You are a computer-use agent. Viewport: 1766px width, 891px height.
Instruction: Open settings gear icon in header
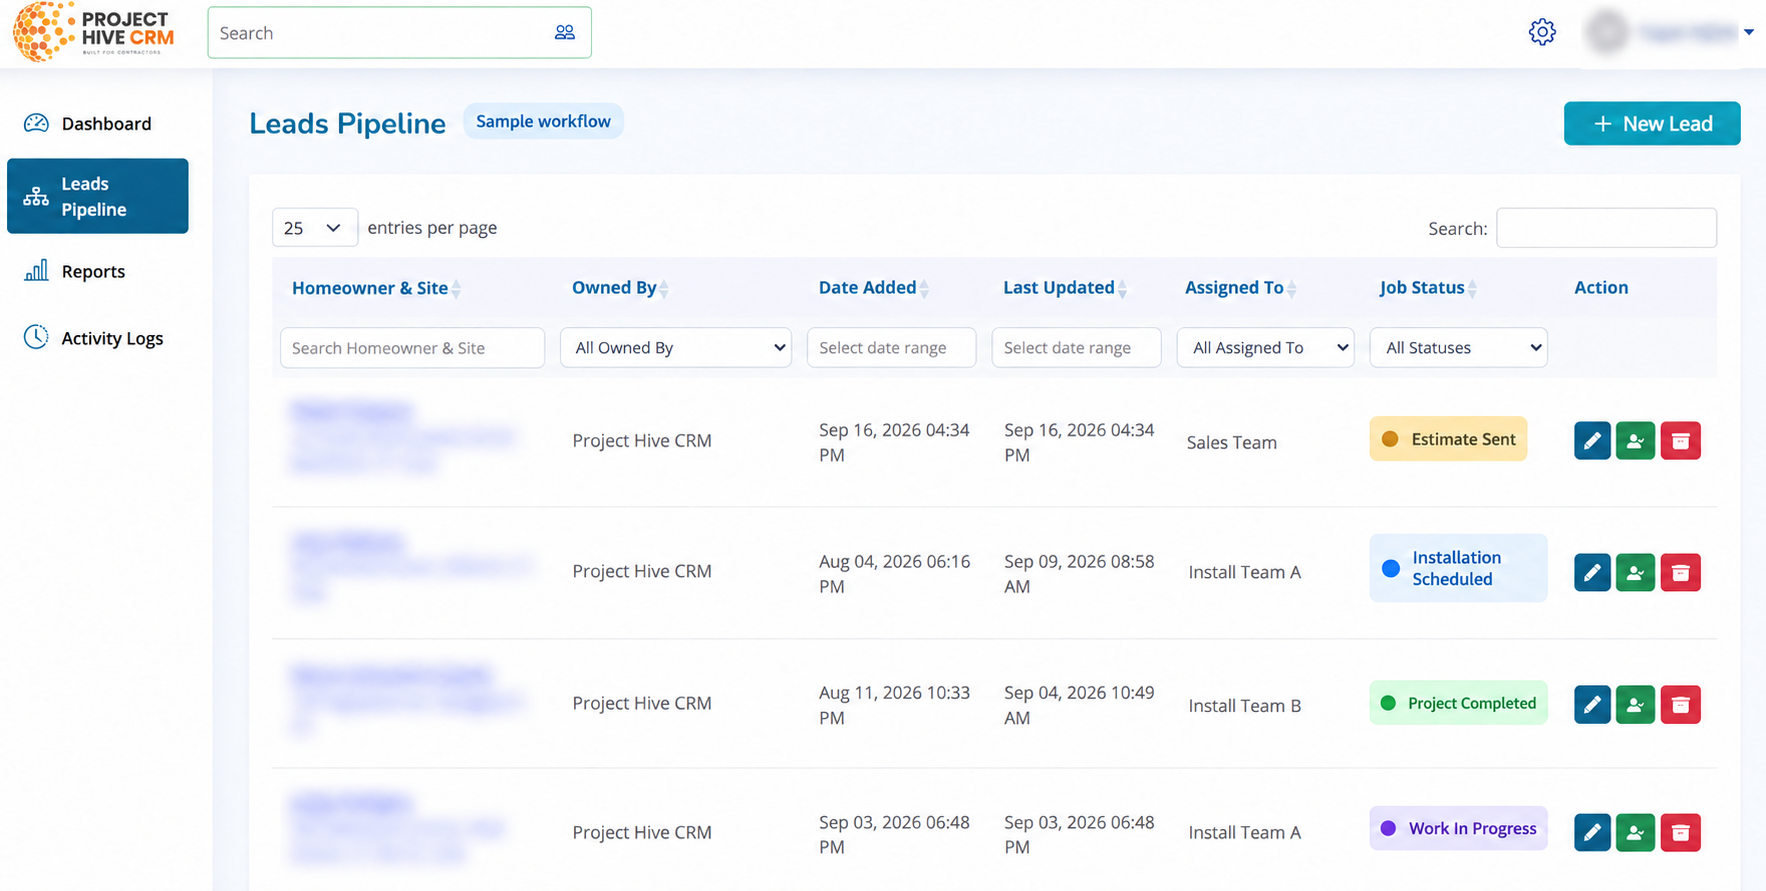click(1542, 32)
